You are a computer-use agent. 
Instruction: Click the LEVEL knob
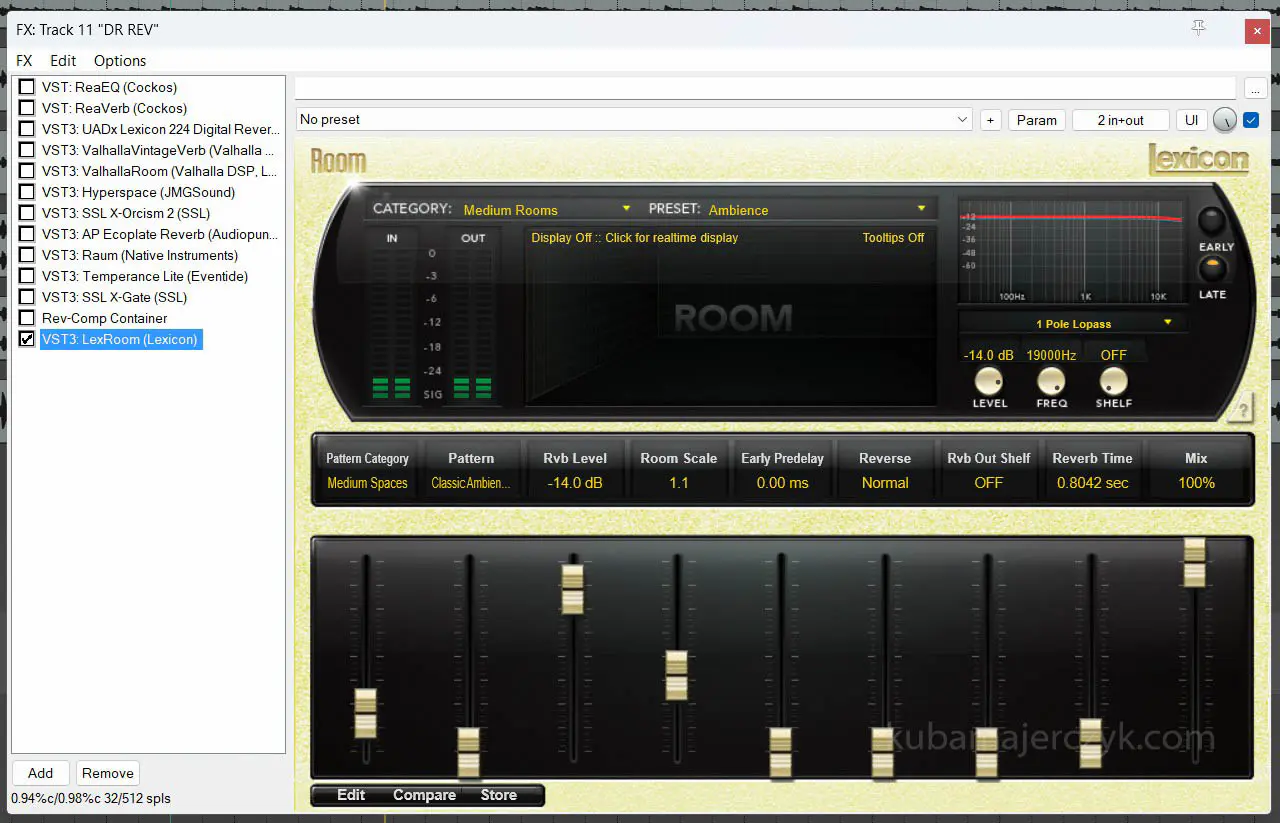[x=989, y=381]
